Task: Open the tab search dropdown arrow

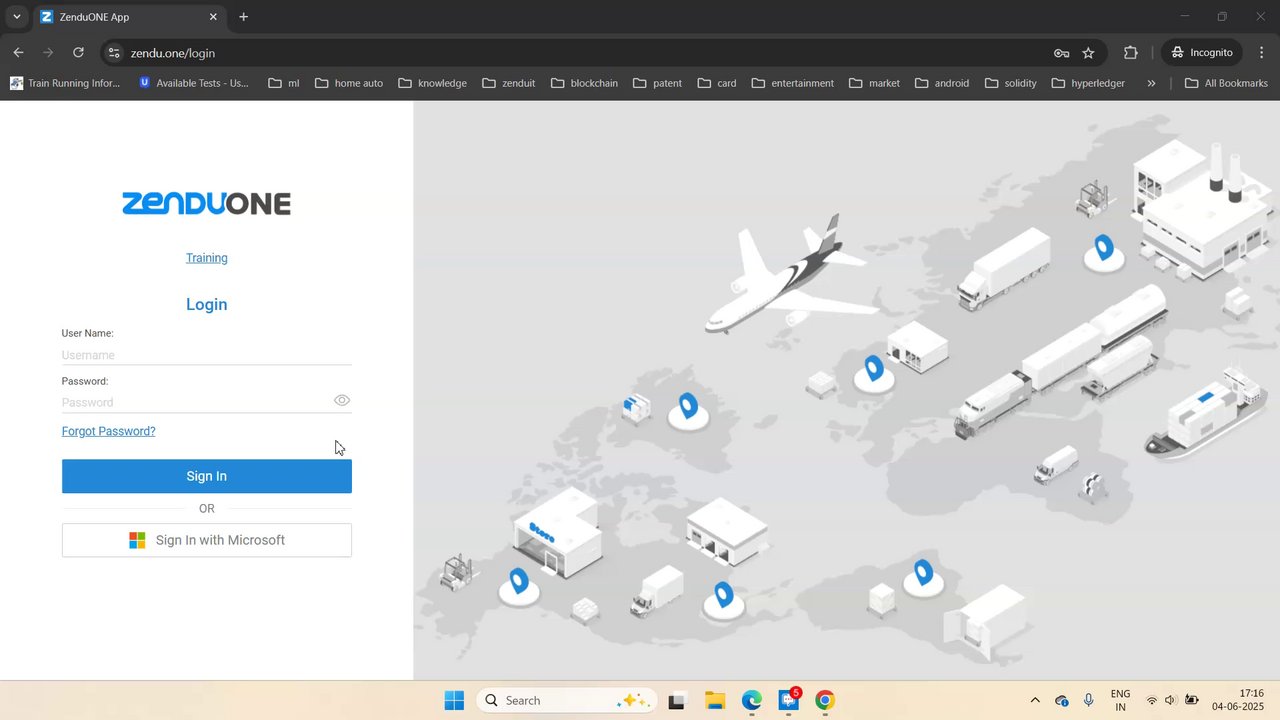Action: tap(17, 17)
